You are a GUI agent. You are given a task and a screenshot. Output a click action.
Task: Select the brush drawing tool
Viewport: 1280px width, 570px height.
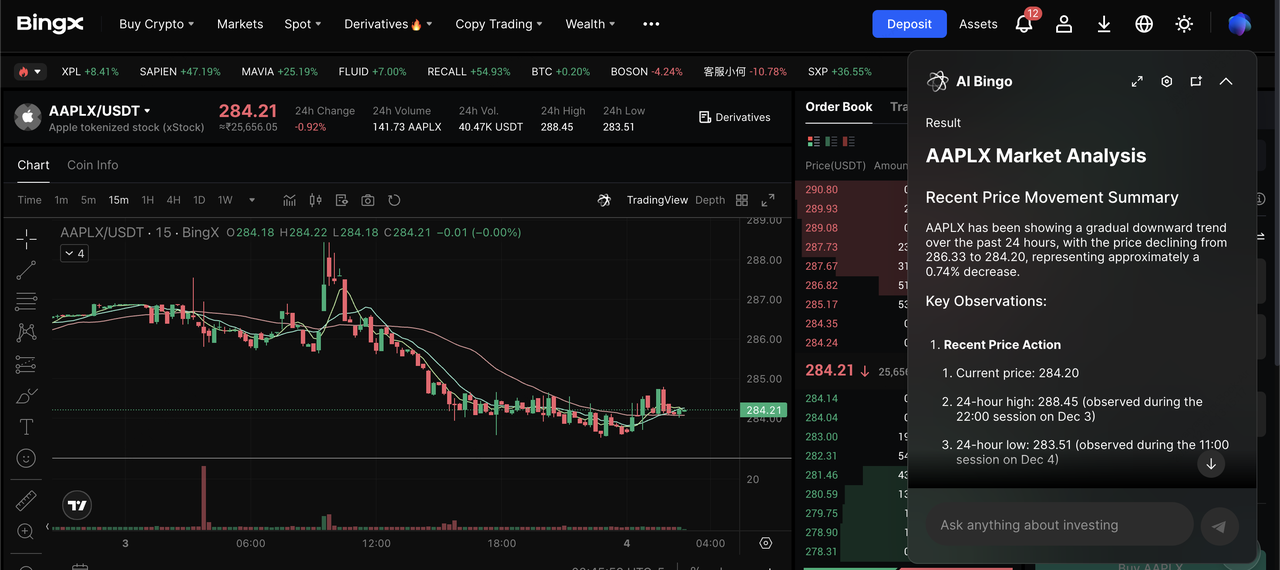pyautogui.click(x=26, y=396)
